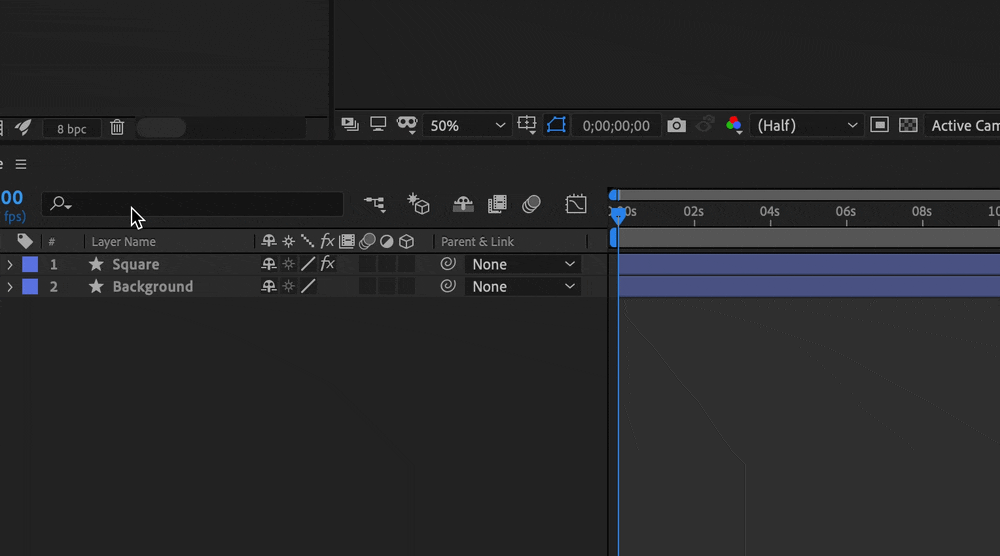Click the timeline layer search field
Screen dimensions: 1000x556
click(x=193, y=204)
